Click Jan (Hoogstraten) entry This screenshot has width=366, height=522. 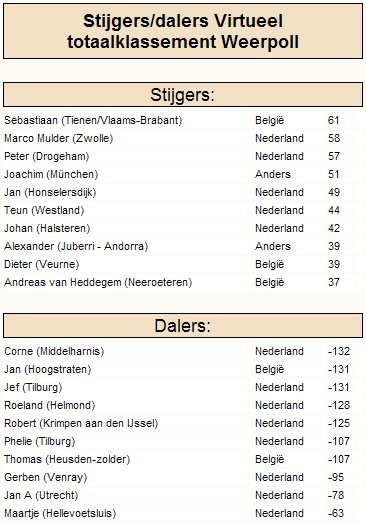coord(48,369)
